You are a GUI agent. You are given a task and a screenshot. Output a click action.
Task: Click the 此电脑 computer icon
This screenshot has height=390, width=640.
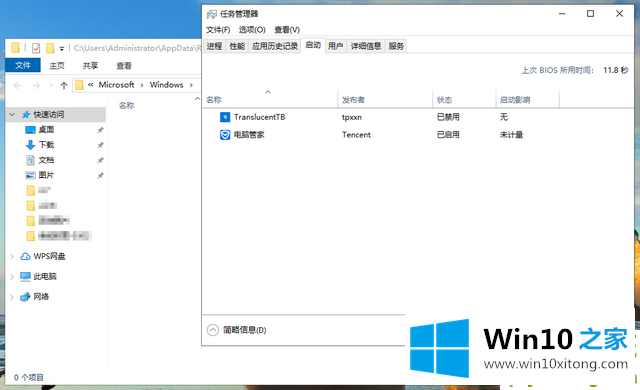pyautogui.click(x=25, y=277)
